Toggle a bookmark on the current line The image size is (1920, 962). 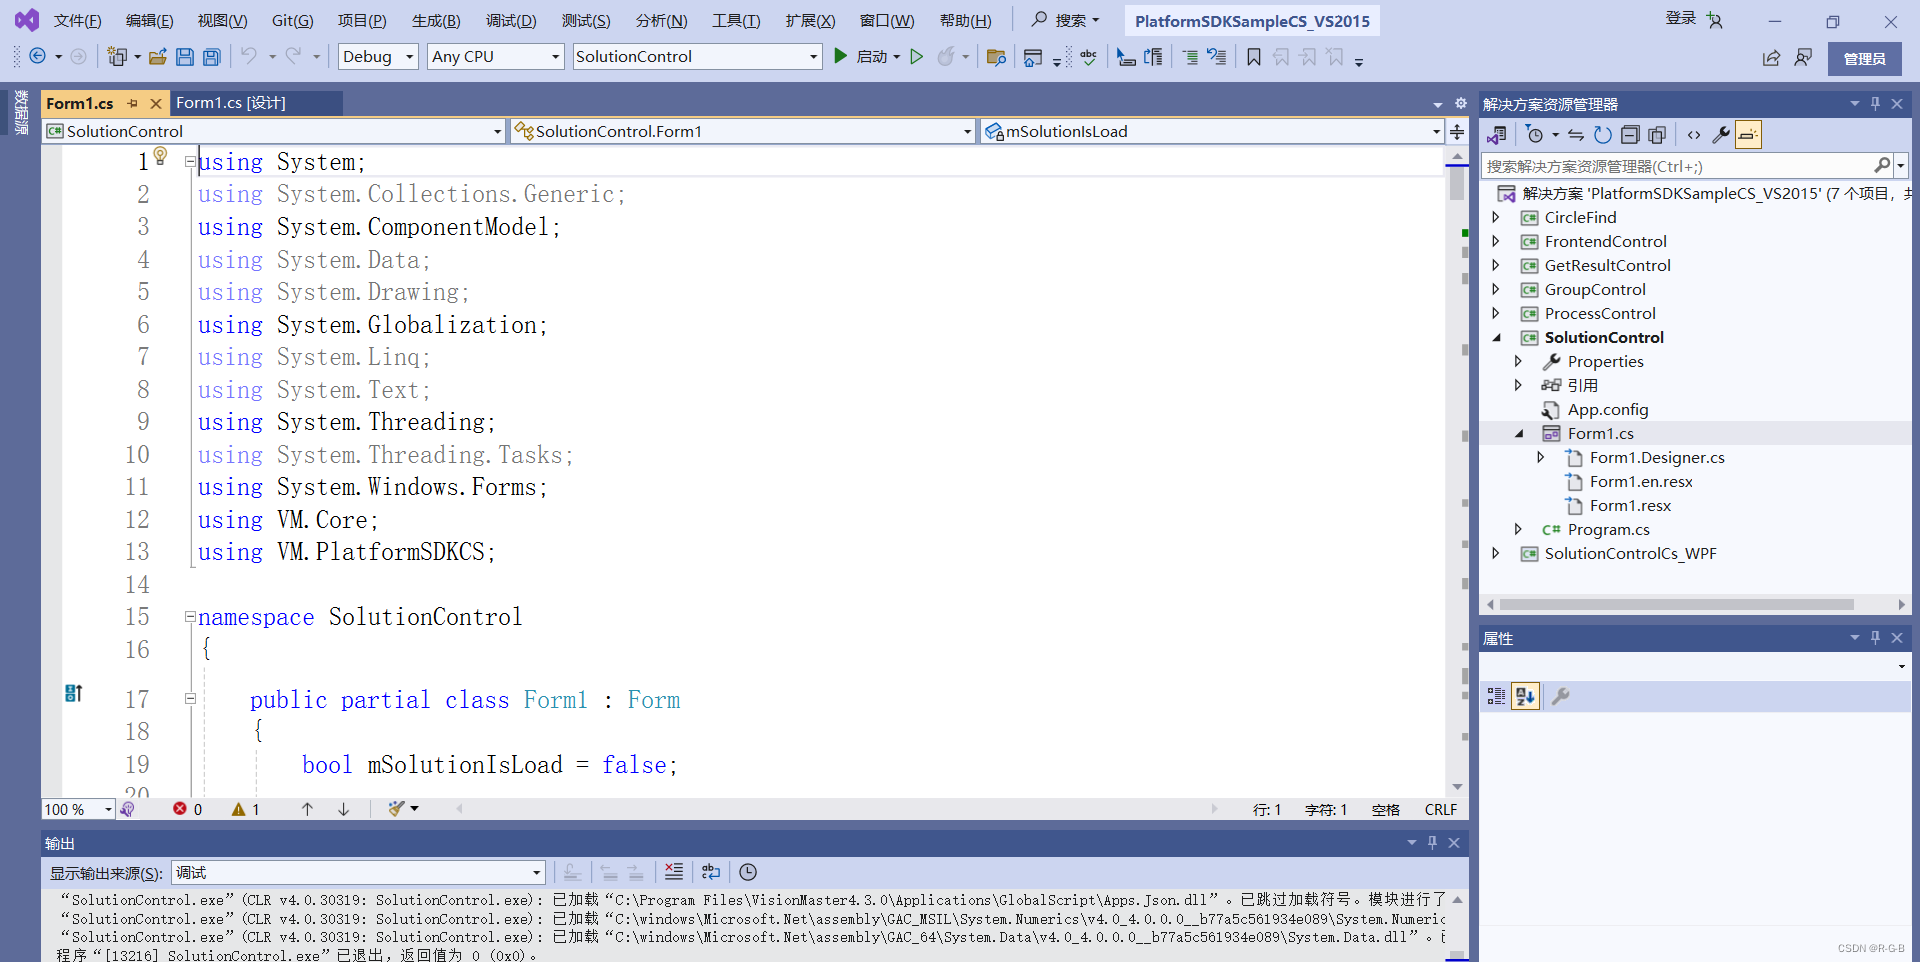point(1254,57)
